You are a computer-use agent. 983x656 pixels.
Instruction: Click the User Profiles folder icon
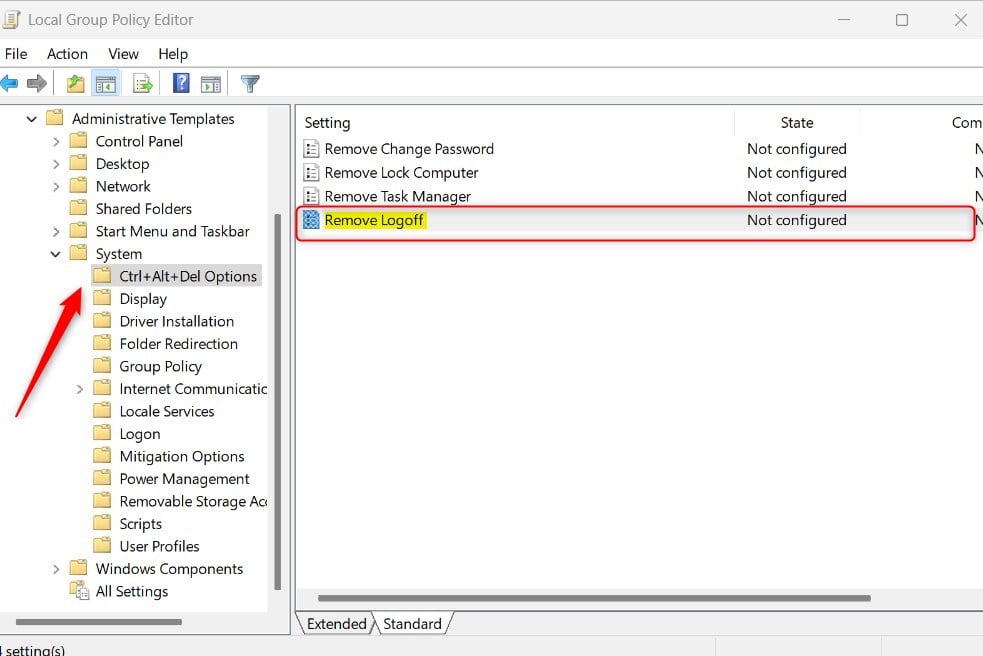[102, 546]
